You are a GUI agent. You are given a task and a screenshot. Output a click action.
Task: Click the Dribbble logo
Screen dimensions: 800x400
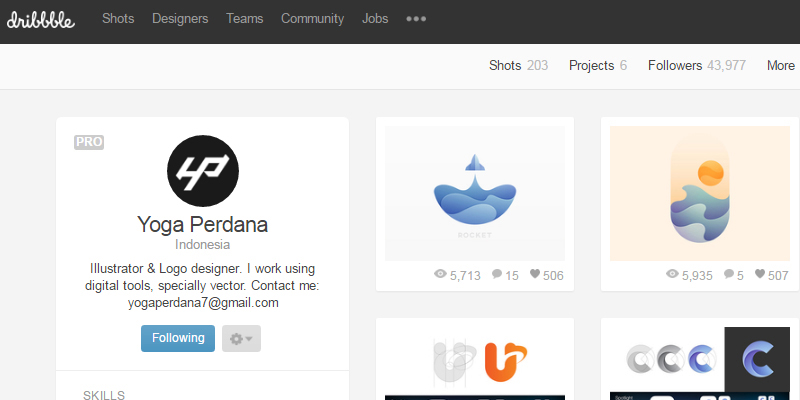[x=41, y=20]
